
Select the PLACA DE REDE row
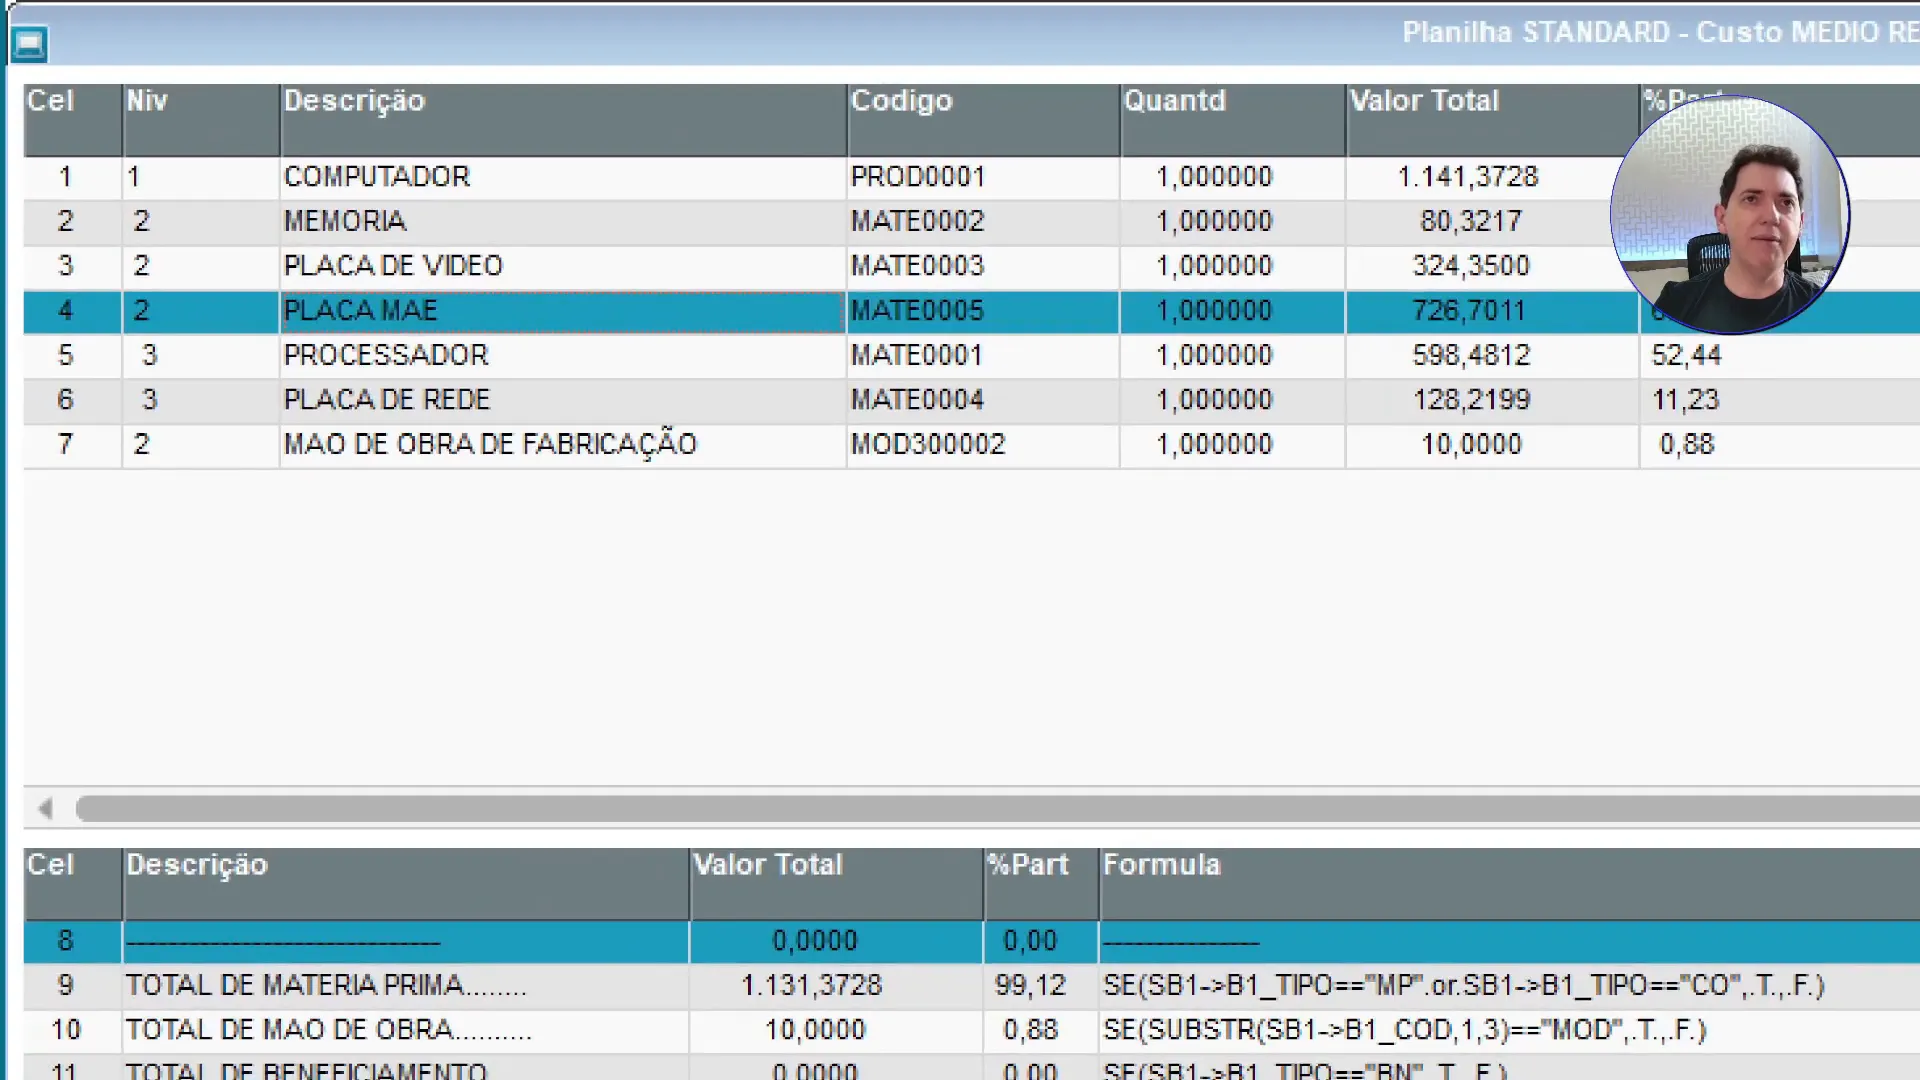click(387, 400)
